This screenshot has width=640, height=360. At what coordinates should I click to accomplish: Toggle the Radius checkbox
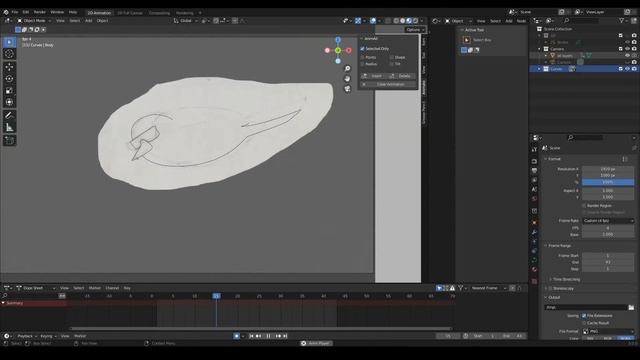coord(362,64)
